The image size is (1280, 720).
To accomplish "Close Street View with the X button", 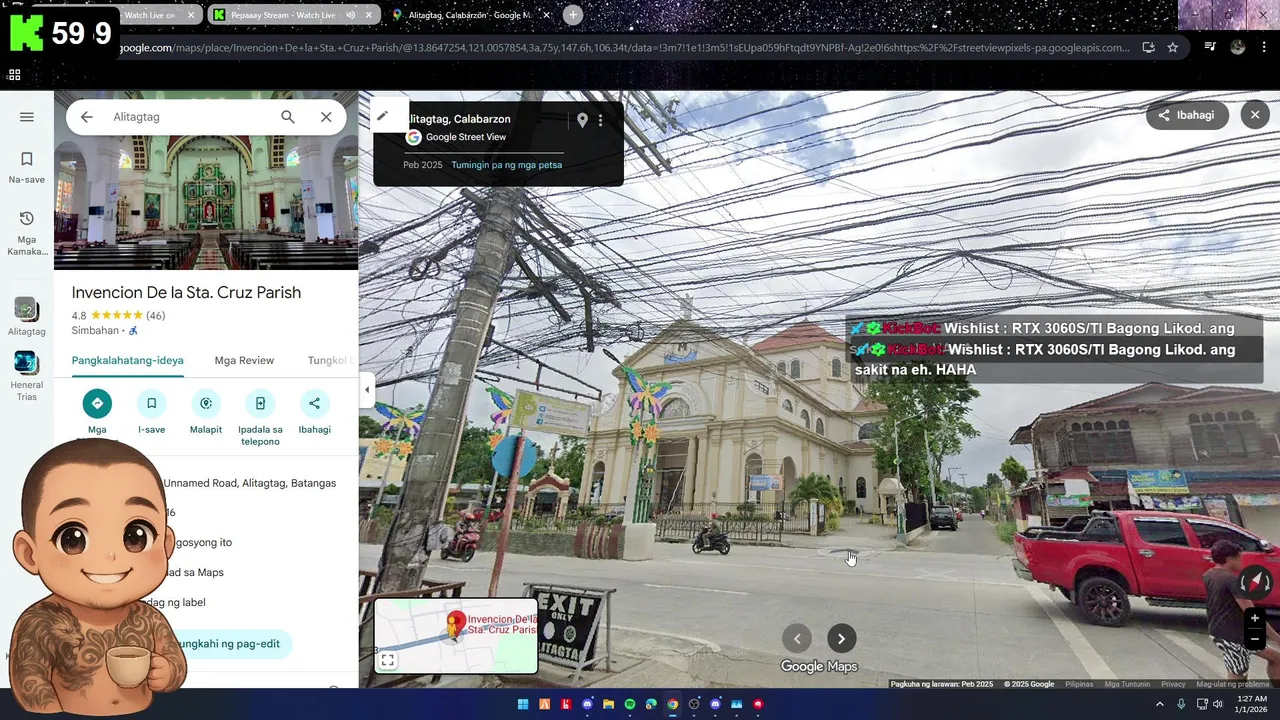I will pyautogui.click(x=1255, y=115).
